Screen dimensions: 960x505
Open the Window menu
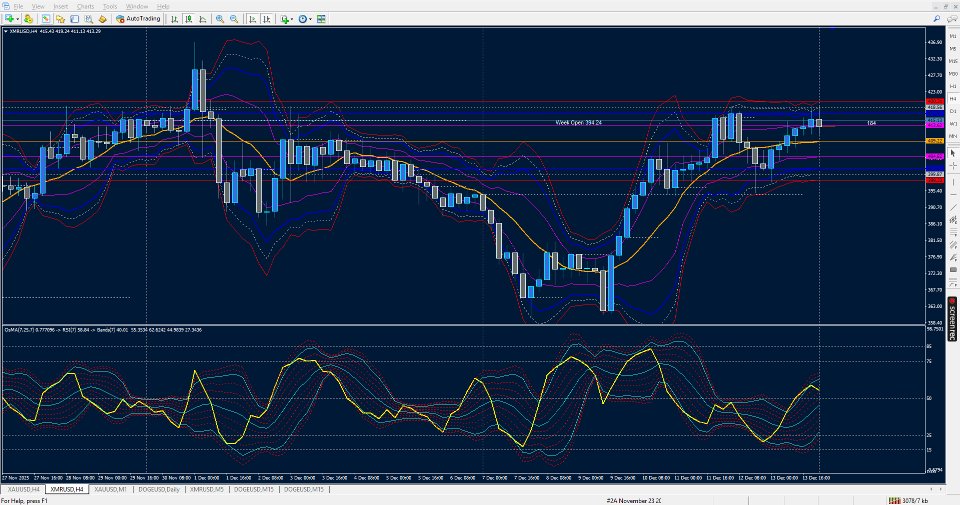(x=137, y=6)
